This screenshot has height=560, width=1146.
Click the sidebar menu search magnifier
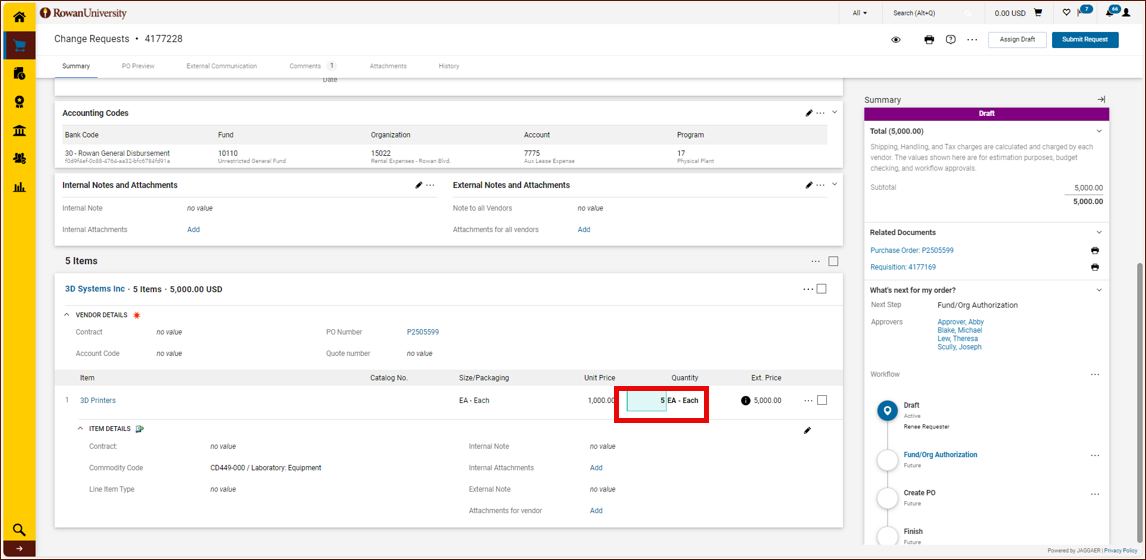click(x=19, y=529)
